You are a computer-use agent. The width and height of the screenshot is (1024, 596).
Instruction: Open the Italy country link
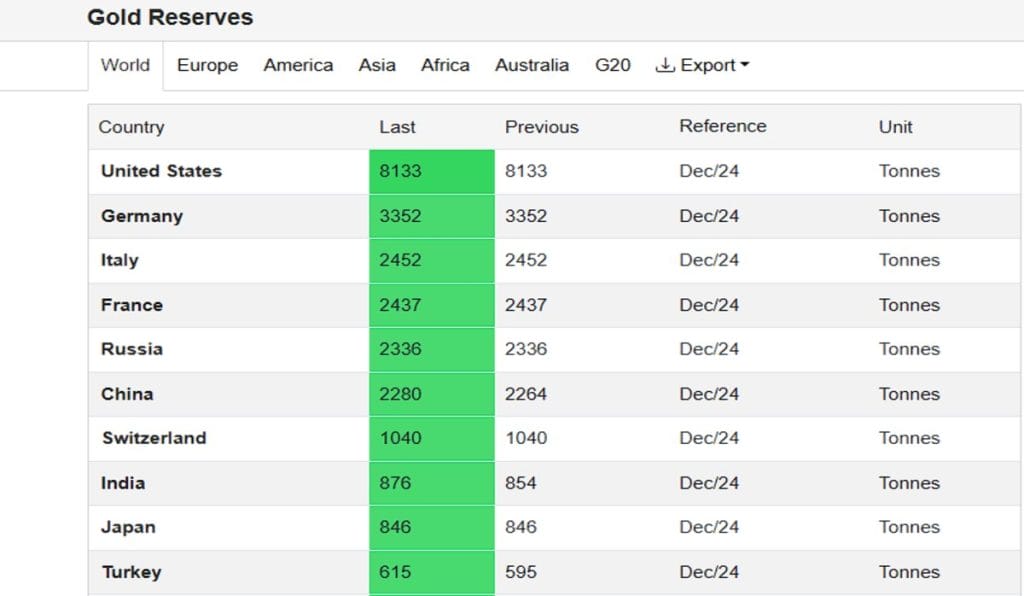pyautogui.click(x=120, y=260)
